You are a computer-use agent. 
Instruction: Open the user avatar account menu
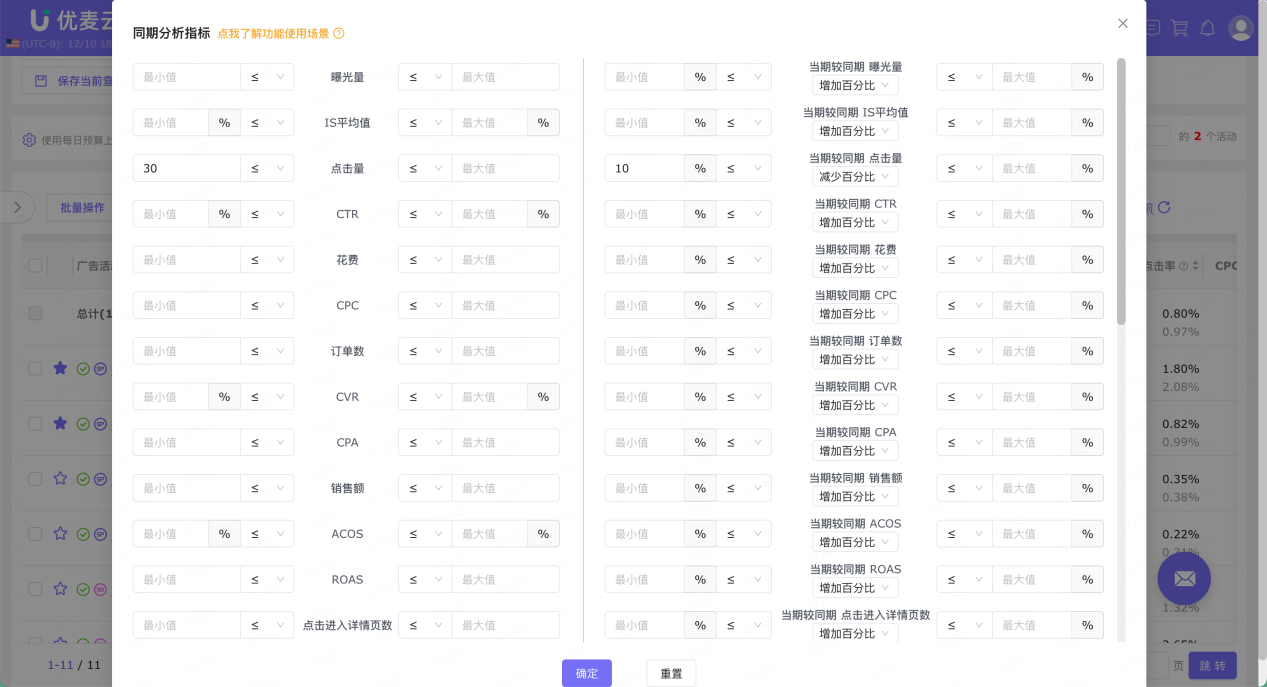1241,28
